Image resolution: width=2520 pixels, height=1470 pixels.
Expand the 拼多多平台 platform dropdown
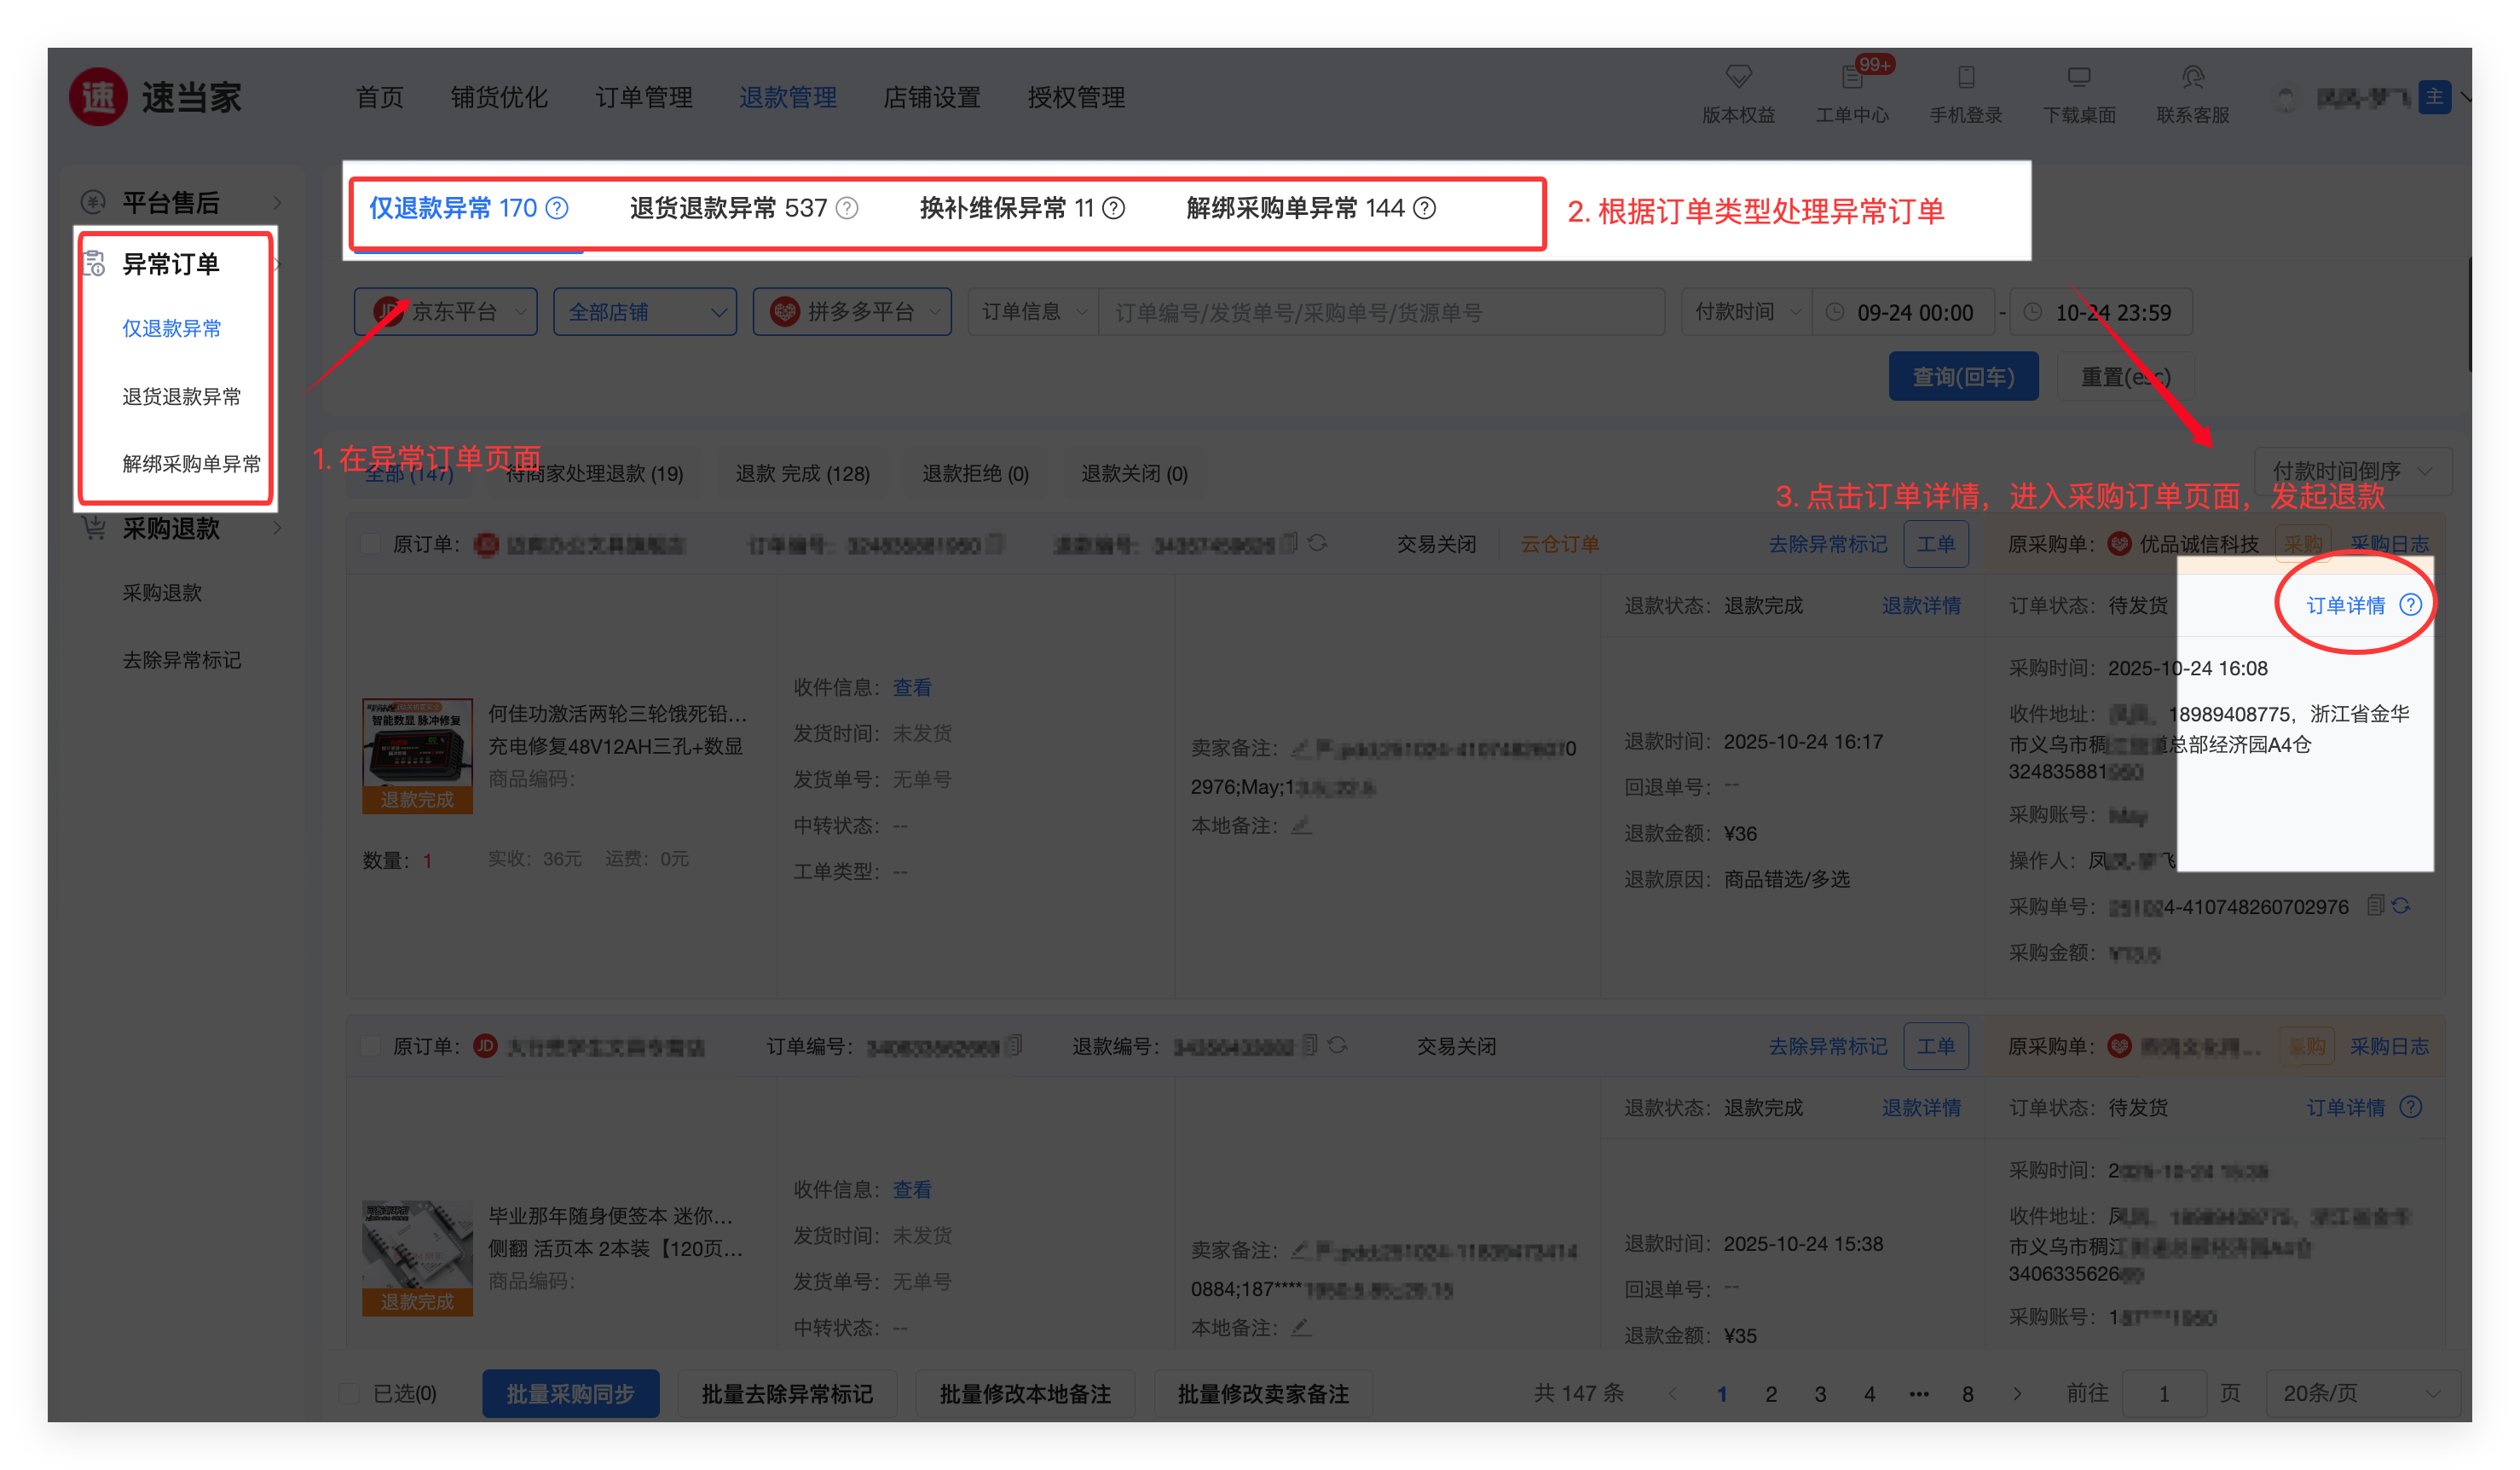tap(852, 312)
